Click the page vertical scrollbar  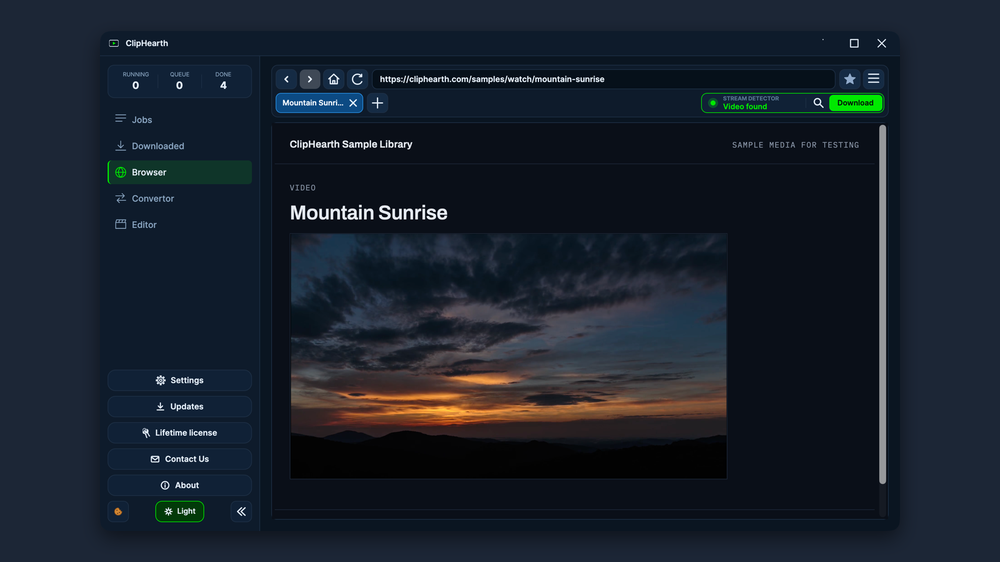point(882,304)
